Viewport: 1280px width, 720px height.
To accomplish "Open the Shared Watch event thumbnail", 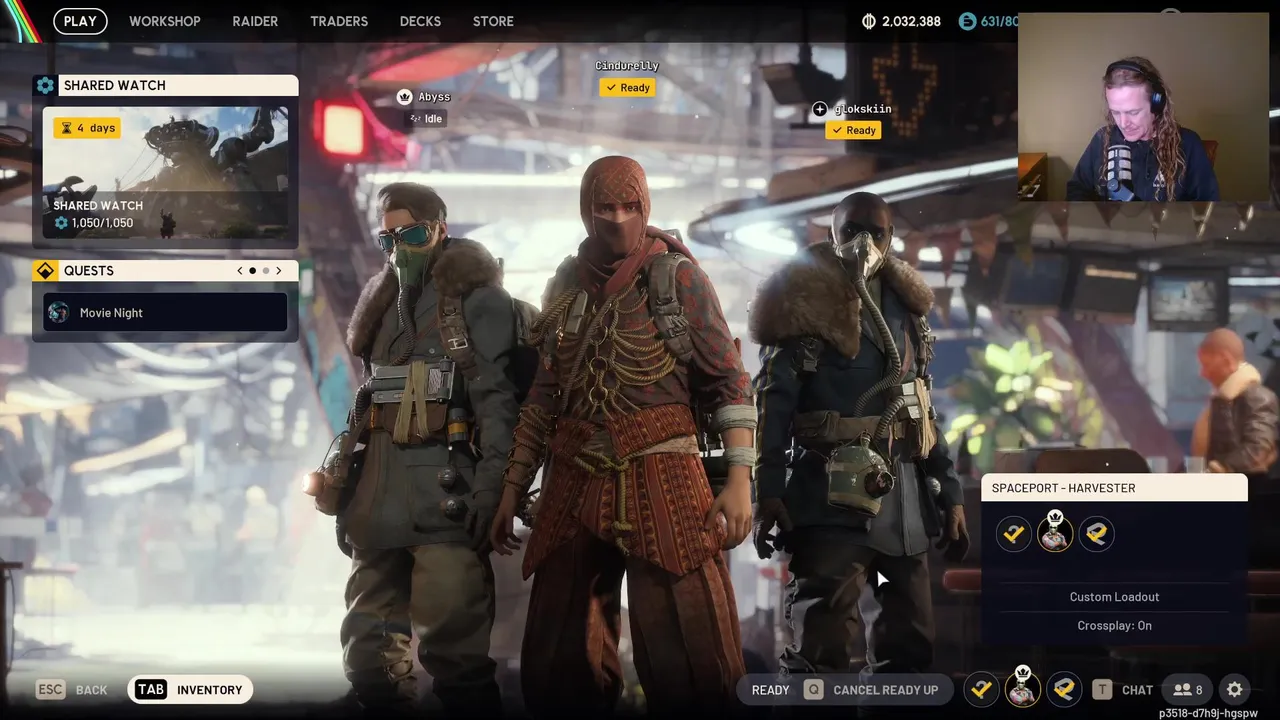I will pyautogui.click(x=165, y=172).
